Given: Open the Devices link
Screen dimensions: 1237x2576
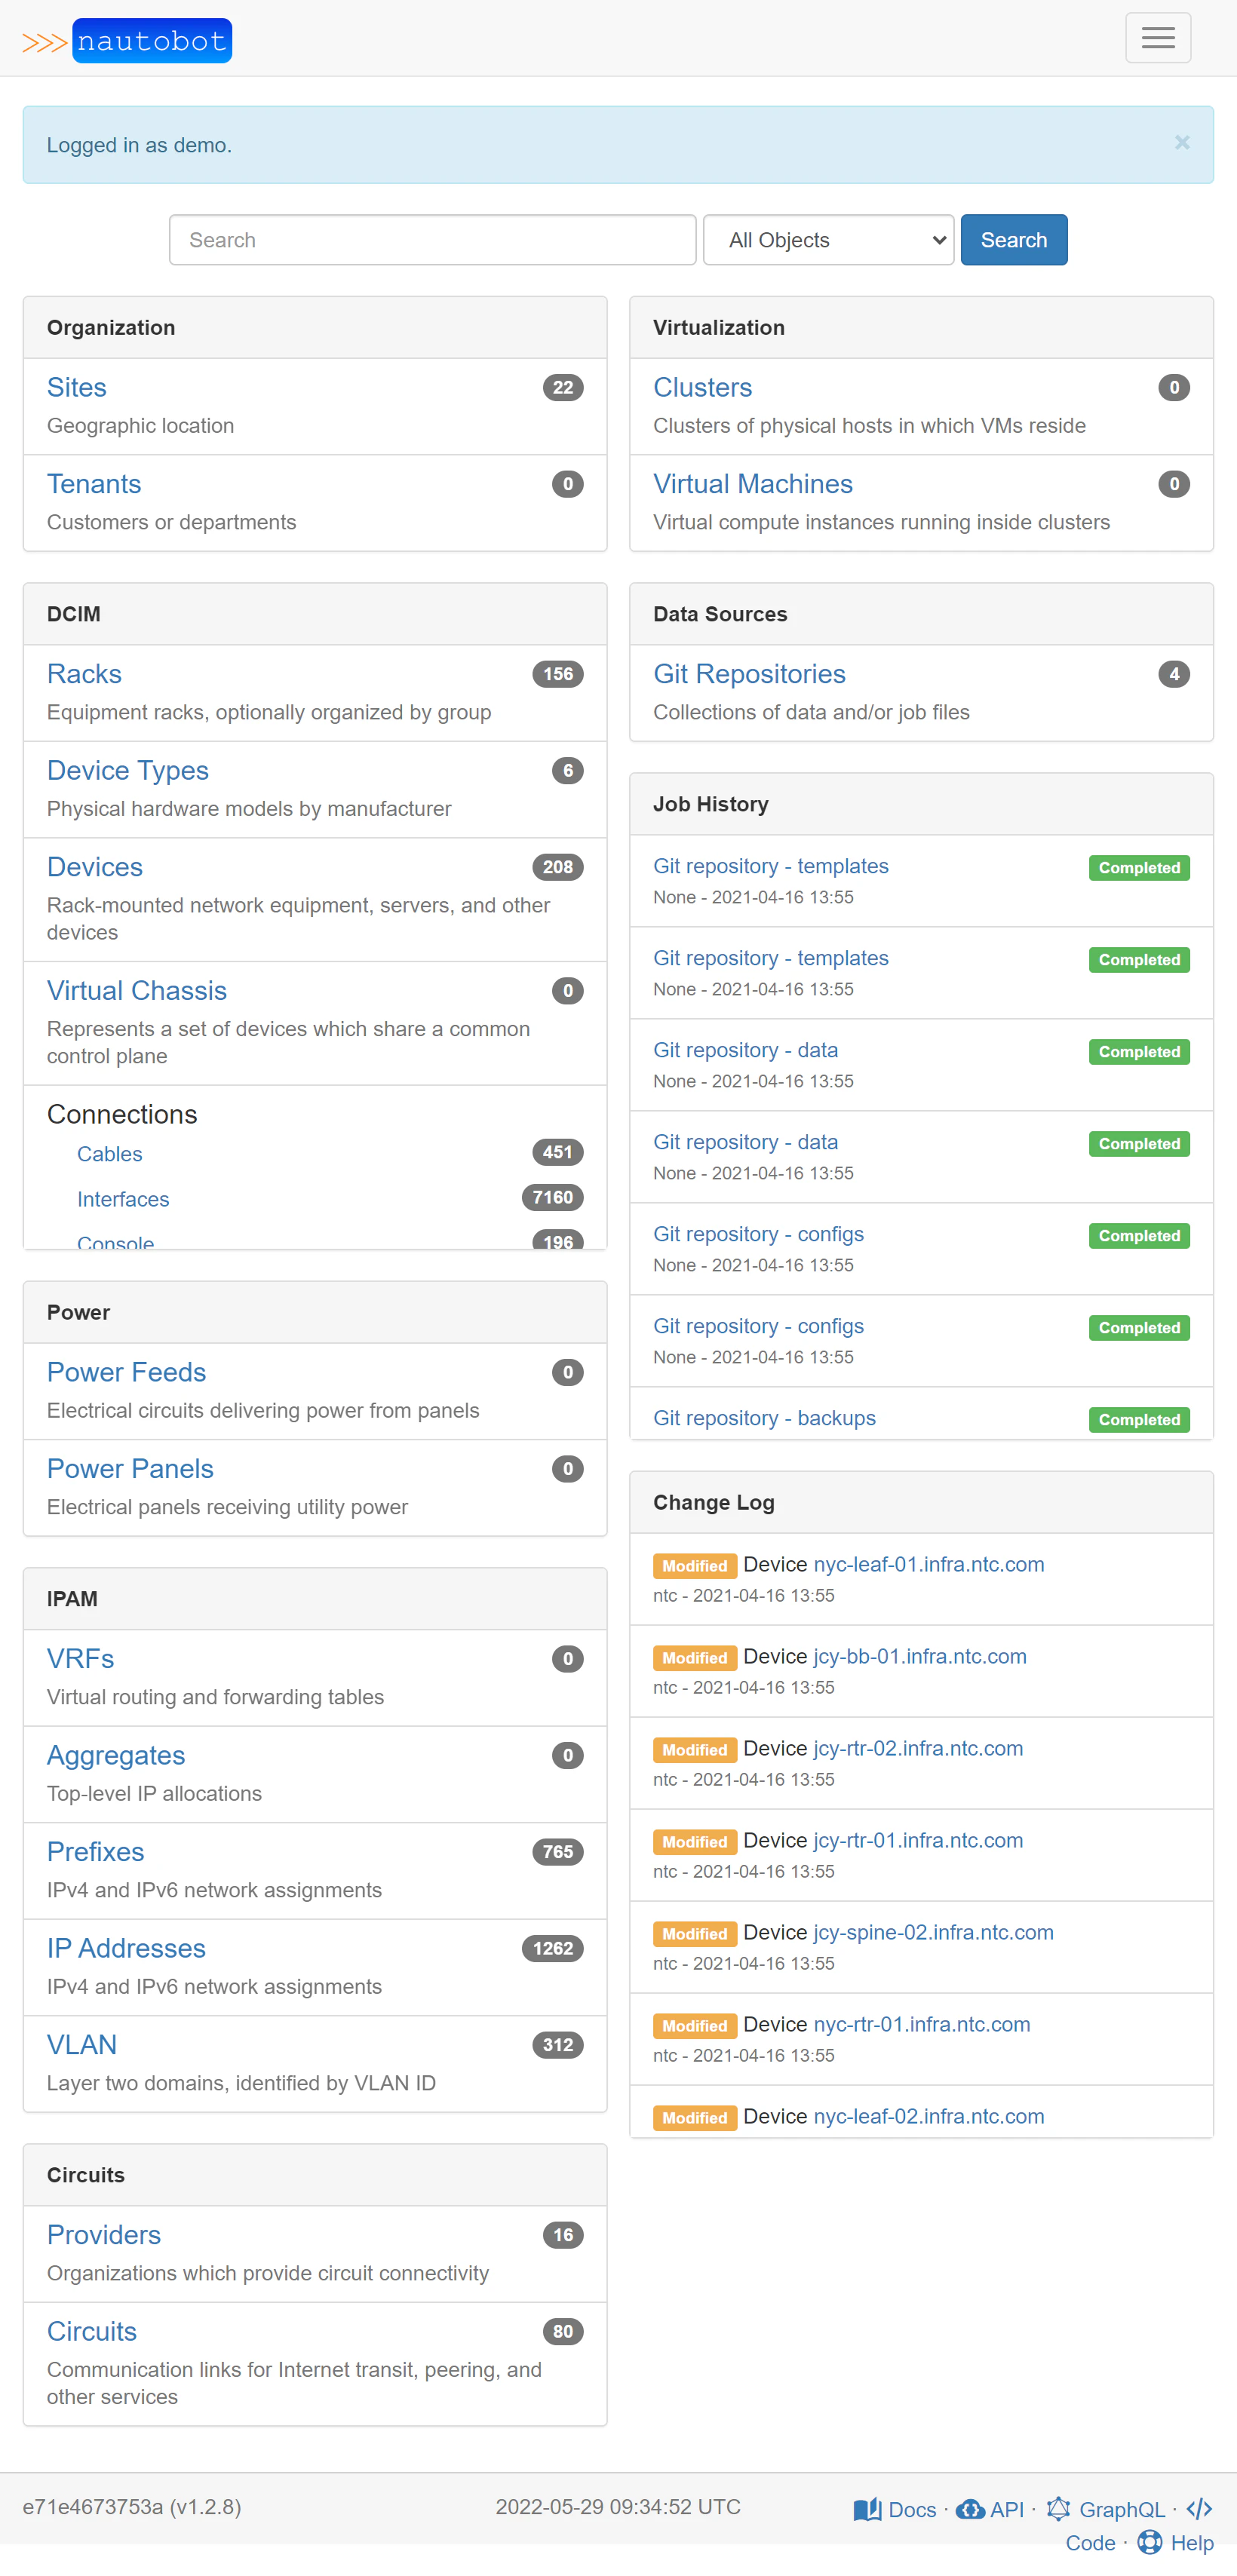Looking at the screenshot, I should 95,867.
